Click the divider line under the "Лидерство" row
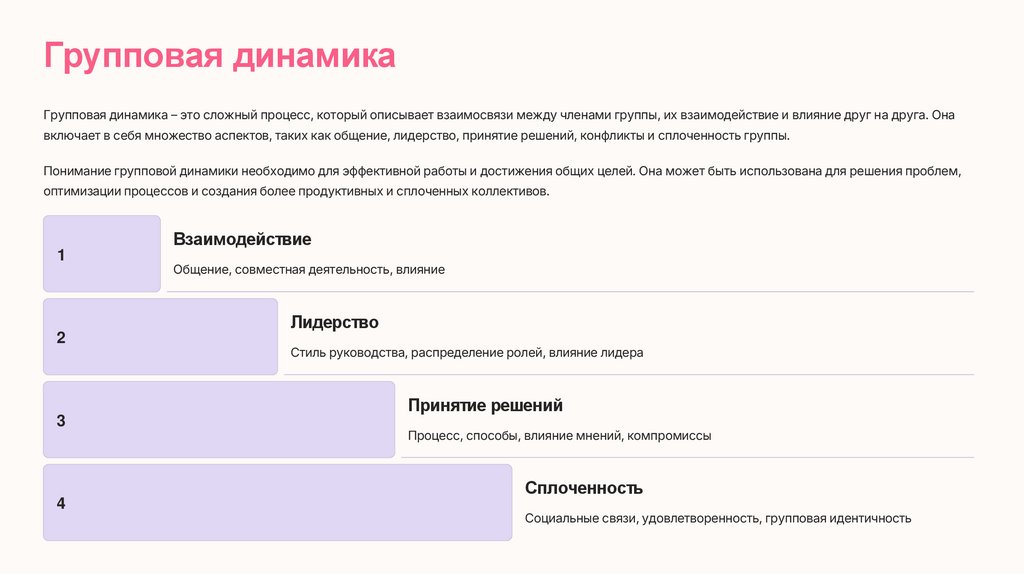The image size is (1024, 574). (x=628, y=375)
